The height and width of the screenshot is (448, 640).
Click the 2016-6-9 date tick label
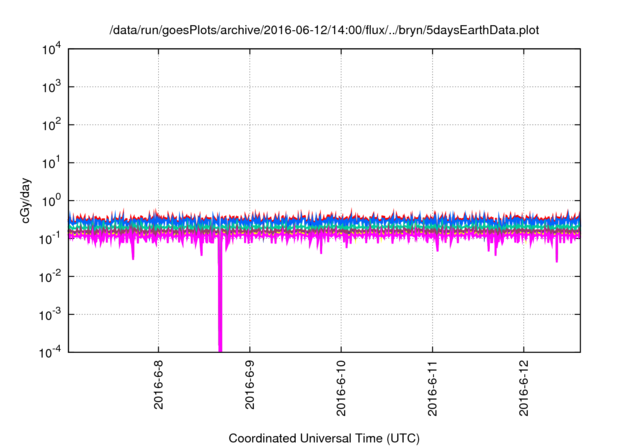[x=250, y=385]
